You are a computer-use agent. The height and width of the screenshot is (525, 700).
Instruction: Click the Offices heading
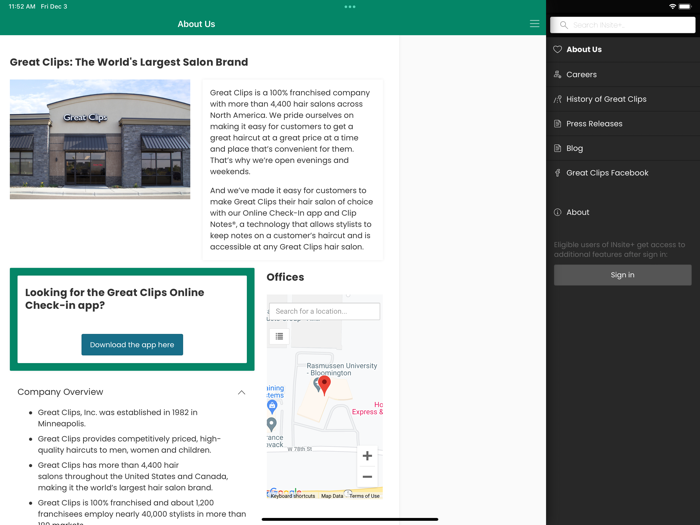click(x=285, y=277)
